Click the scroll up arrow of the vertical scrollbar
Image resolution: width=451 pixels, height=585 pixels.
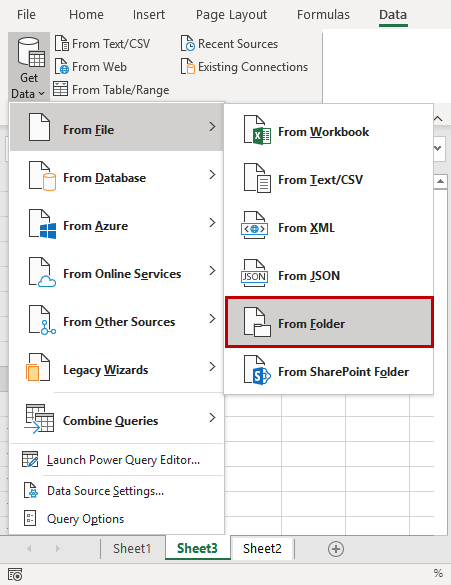point(441,181)
